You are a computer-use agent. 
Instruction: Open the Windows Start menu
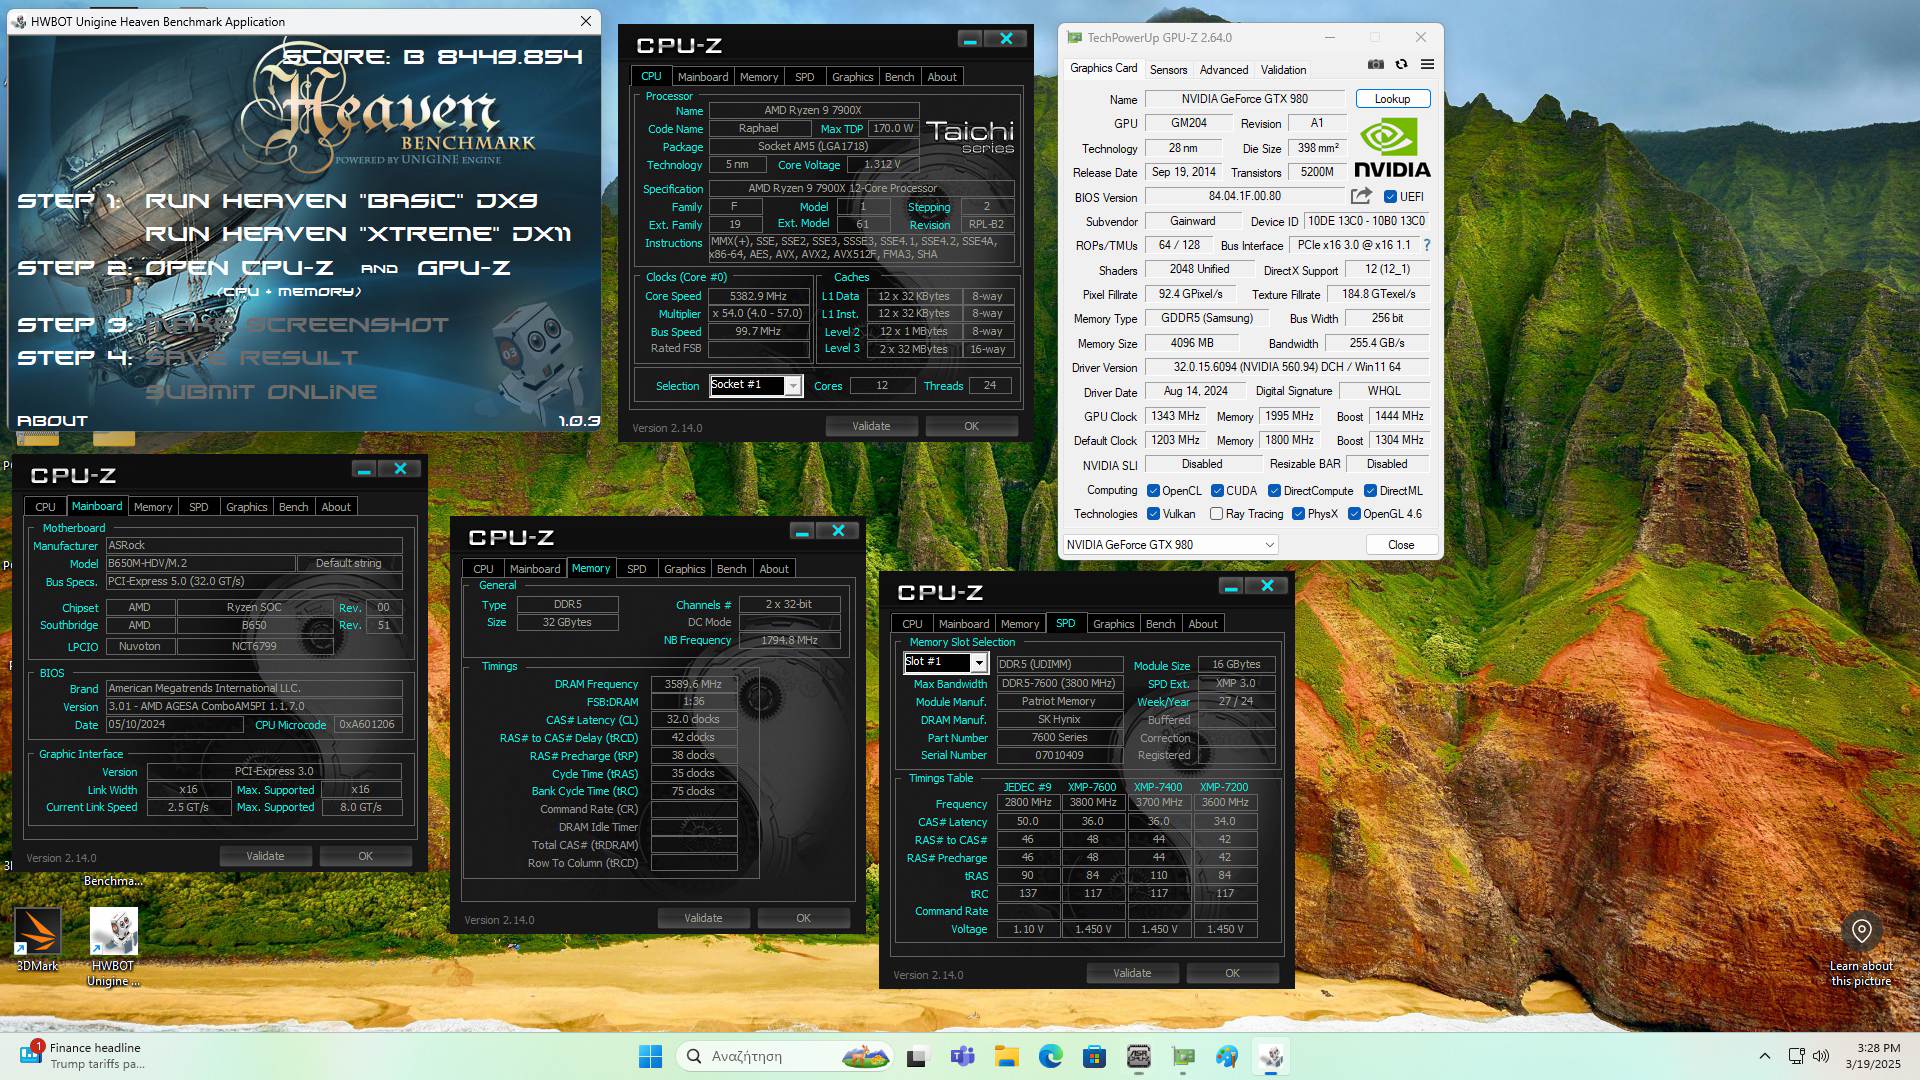[650, 1056]
